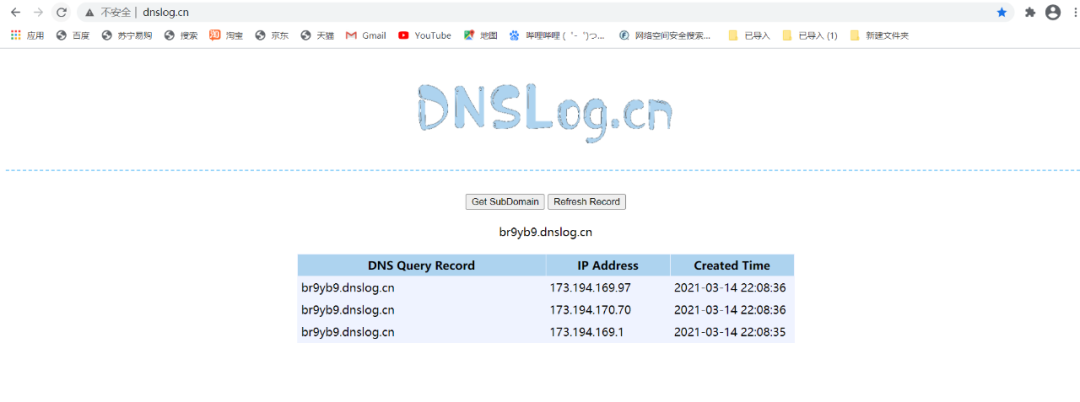Open the 搜索 bookmark
The height and width of the screenshot is (402, 1080).
point(181,35)
